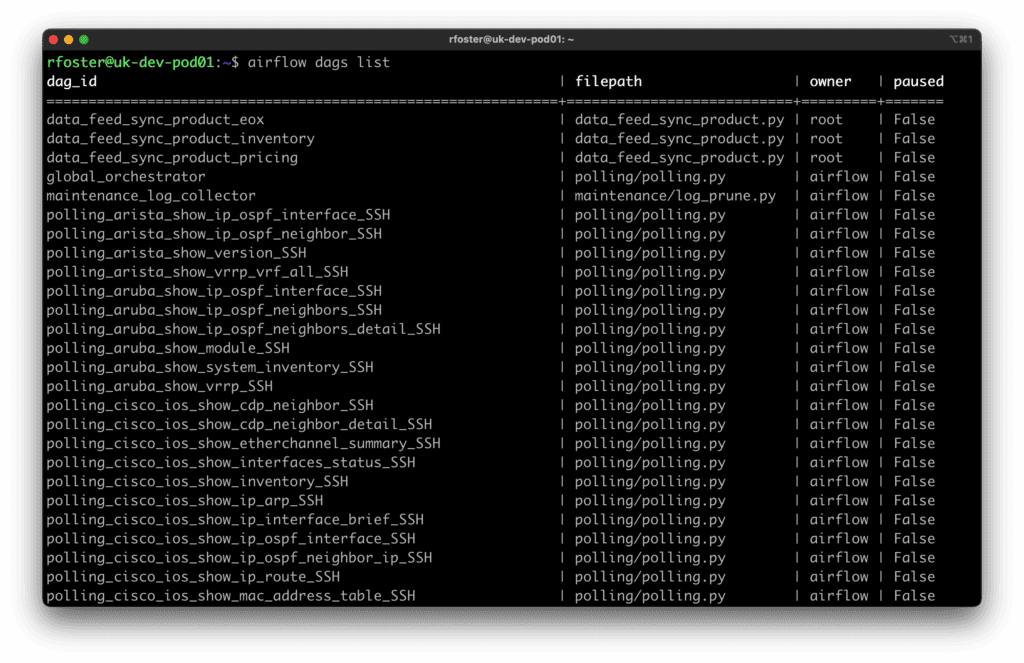This screenshot has width=1024, height=663.
Task: Click the green zoom window button
Action: click(x=84, y=39)
